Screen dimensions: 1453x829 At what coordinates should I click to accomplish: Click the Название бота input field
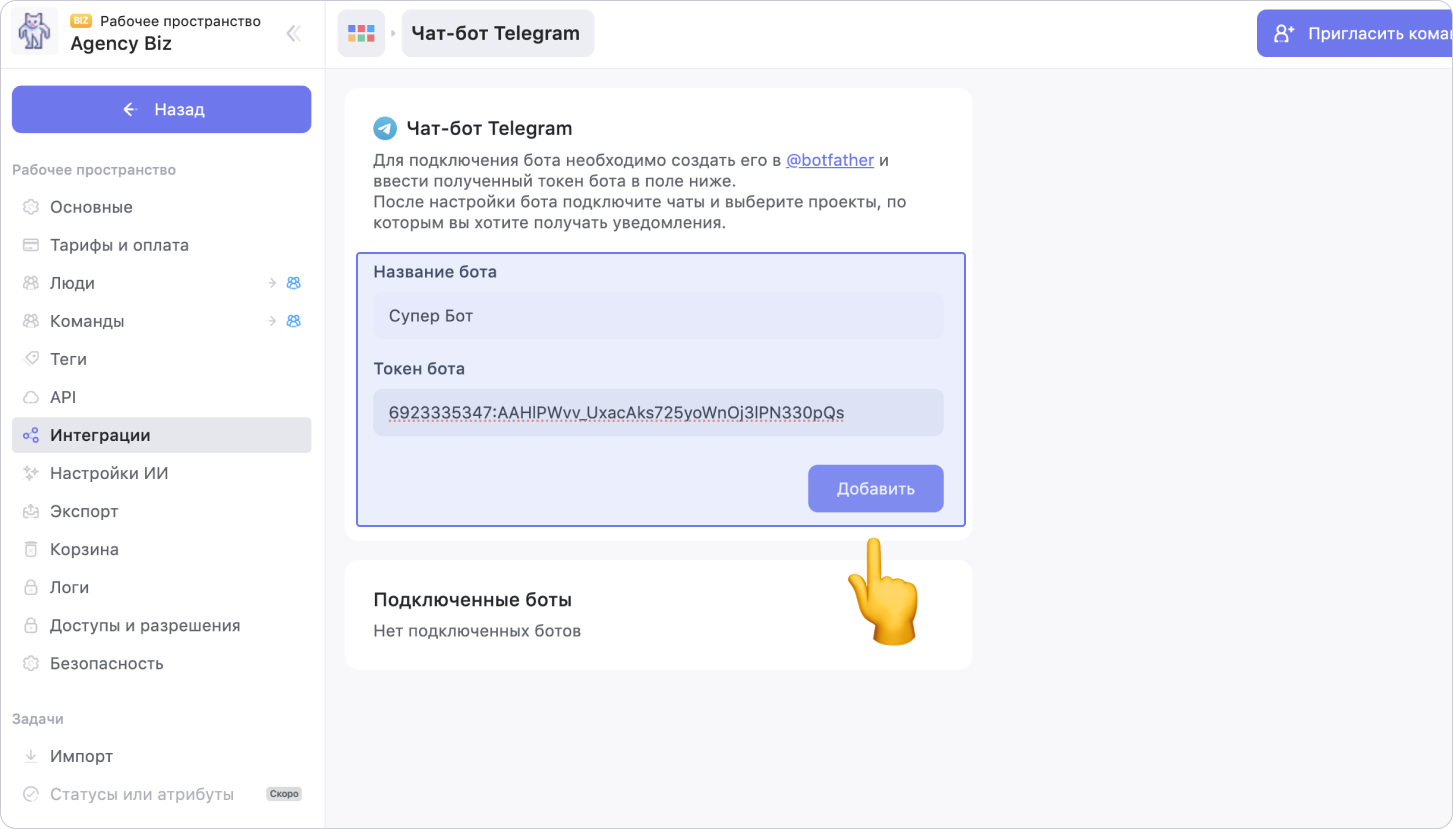(x=658, y=316)
